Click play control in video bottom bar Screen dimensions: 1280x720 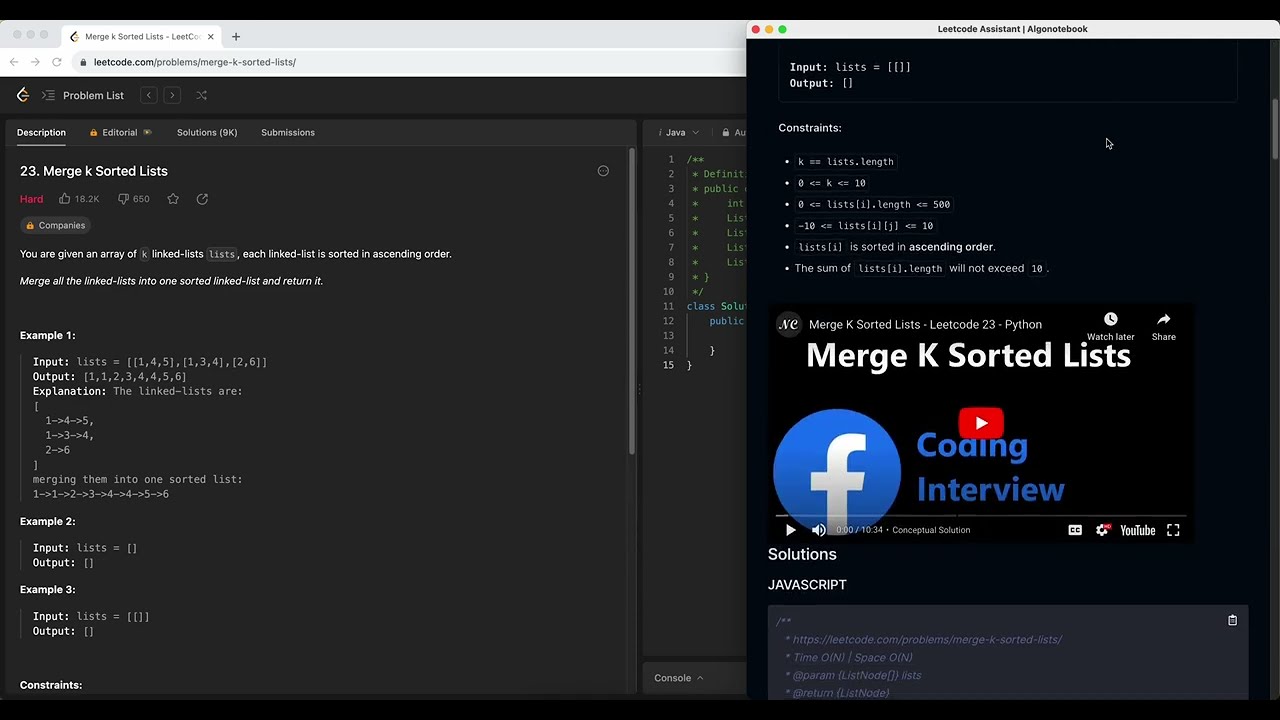click(x=790, y=530)
